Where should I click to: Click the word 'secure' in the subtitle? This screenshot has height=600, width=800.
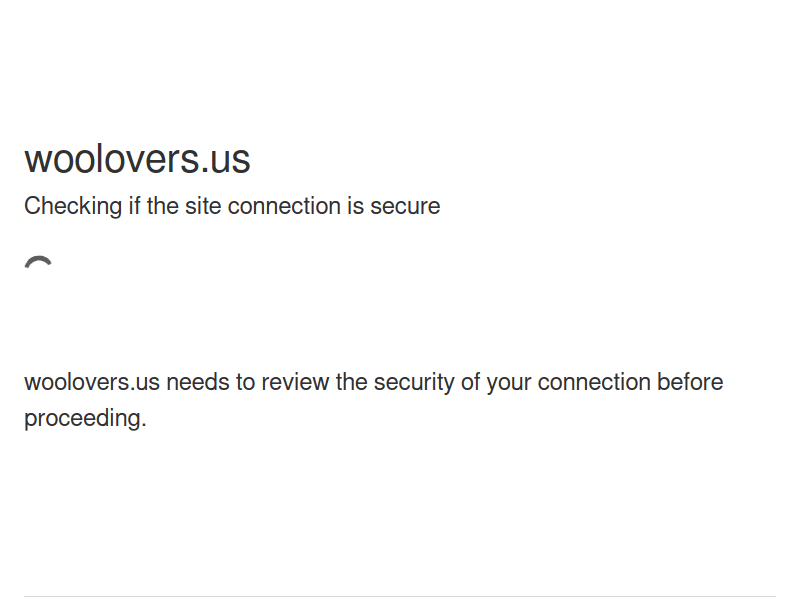pos(405,206)
